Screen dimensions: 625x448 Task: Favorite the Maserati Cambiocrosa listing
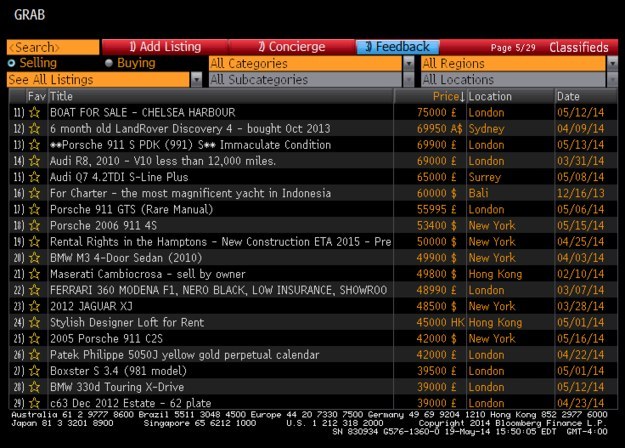coord(35,273)
